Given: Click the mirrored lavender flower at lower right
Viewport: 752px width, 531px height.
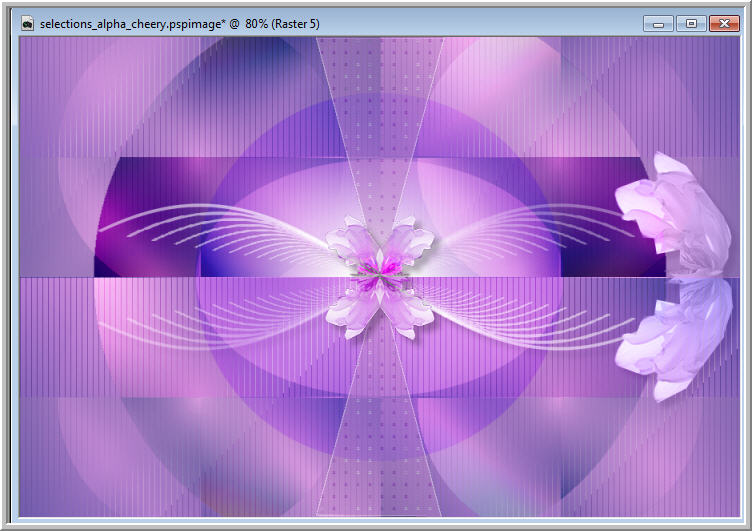Looking at the screenshot, I should (673, 340).
